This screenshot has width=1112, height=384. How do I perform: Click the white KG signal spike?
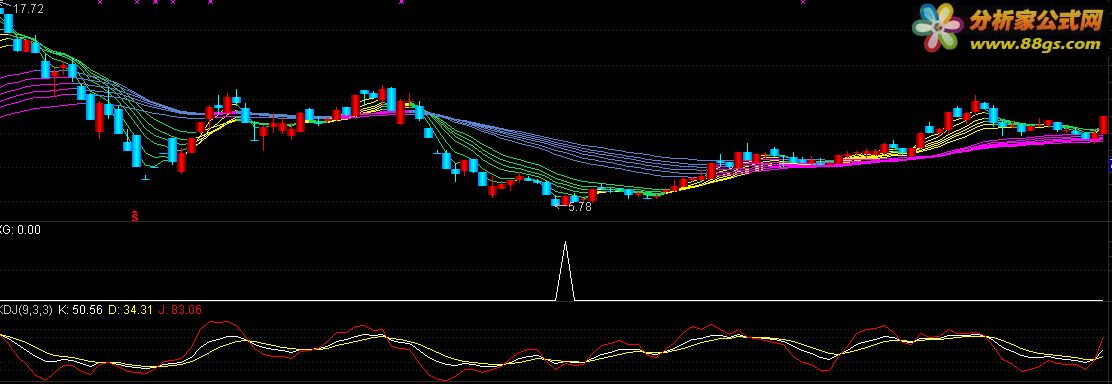pos(565,271)
